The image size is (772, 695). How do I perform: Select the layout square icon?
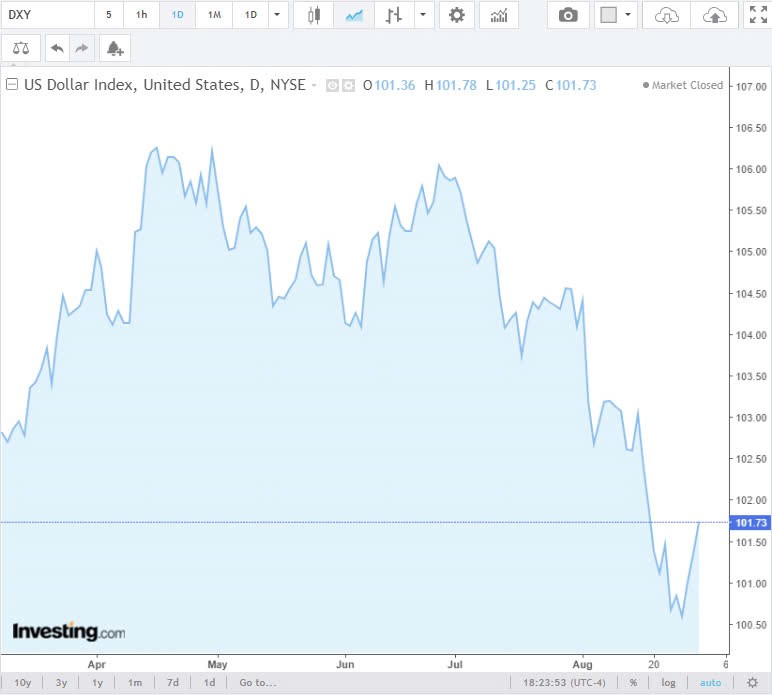pos(609,15)
